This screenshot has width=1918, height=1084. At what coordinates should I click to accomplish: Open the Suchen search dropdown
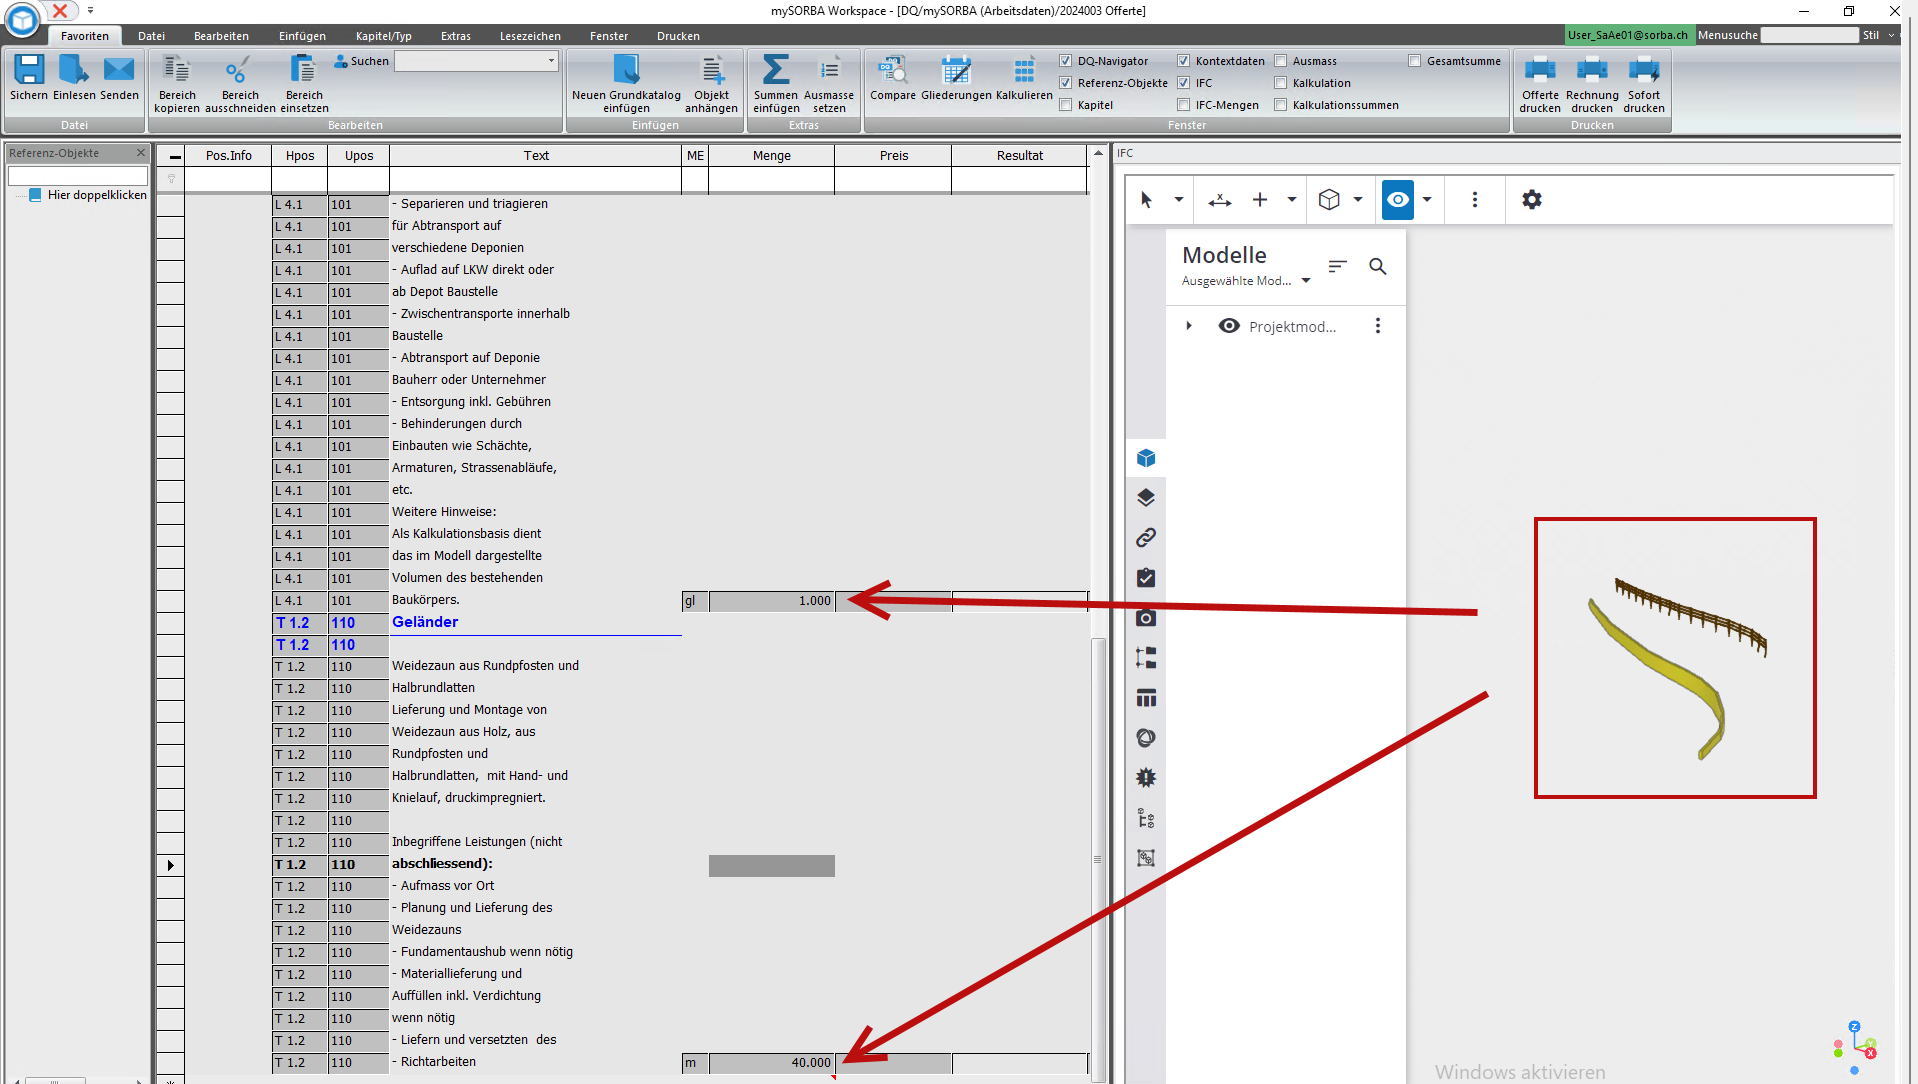(551, 61)
